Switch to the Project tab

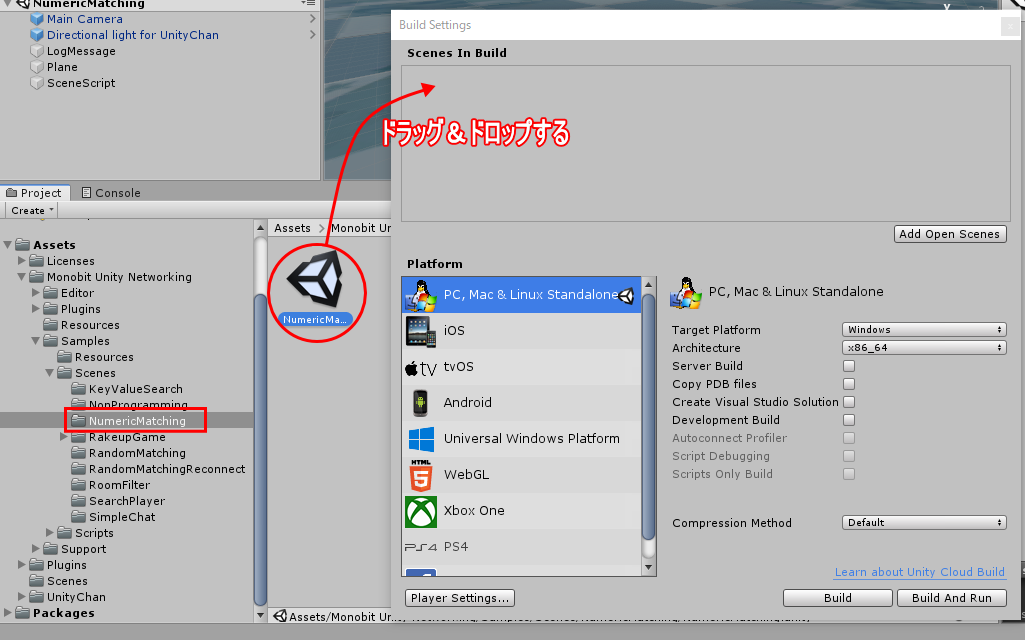(35, 193)
